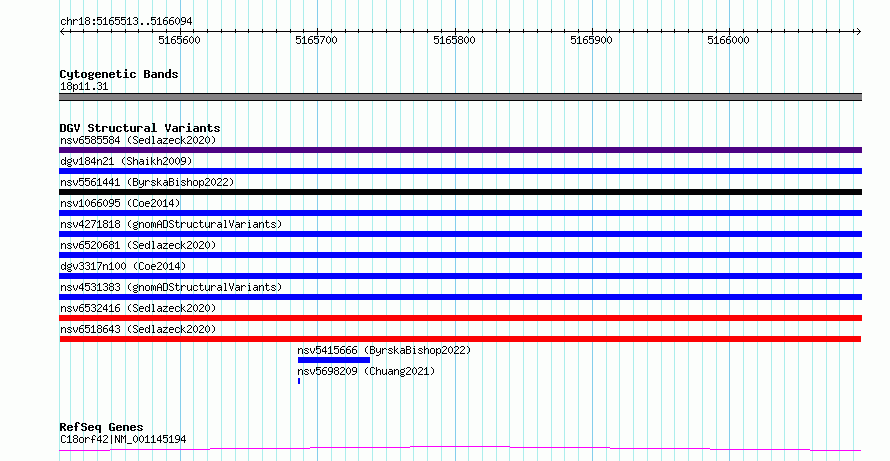The image size is (890, 461).
Task: Click ruler position 5165700
Action: point(316,40)
